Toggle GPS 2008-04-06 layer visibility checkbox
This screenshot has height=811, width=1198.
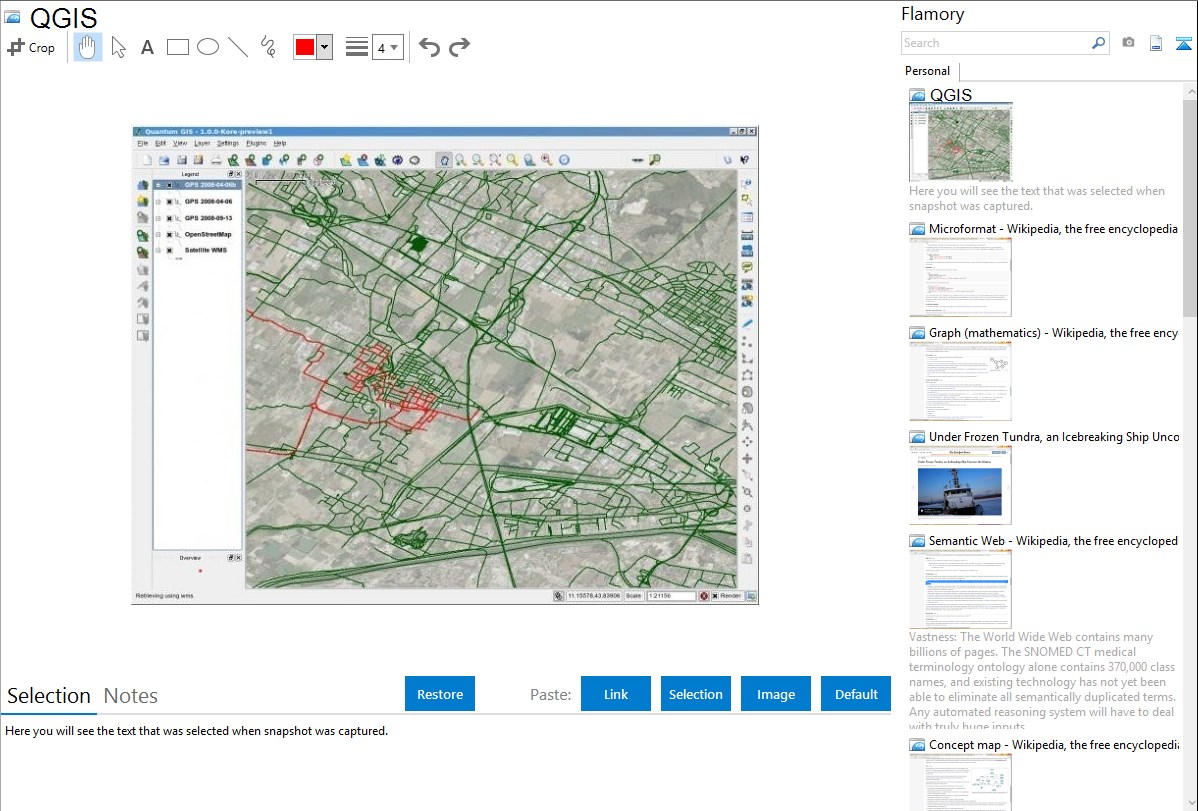pyautogui.click(x=170, y=202)
